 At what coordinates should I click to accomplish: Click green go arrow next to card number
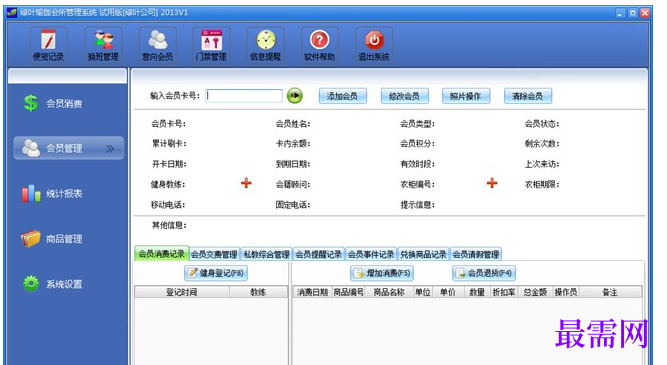pos(295,96)
